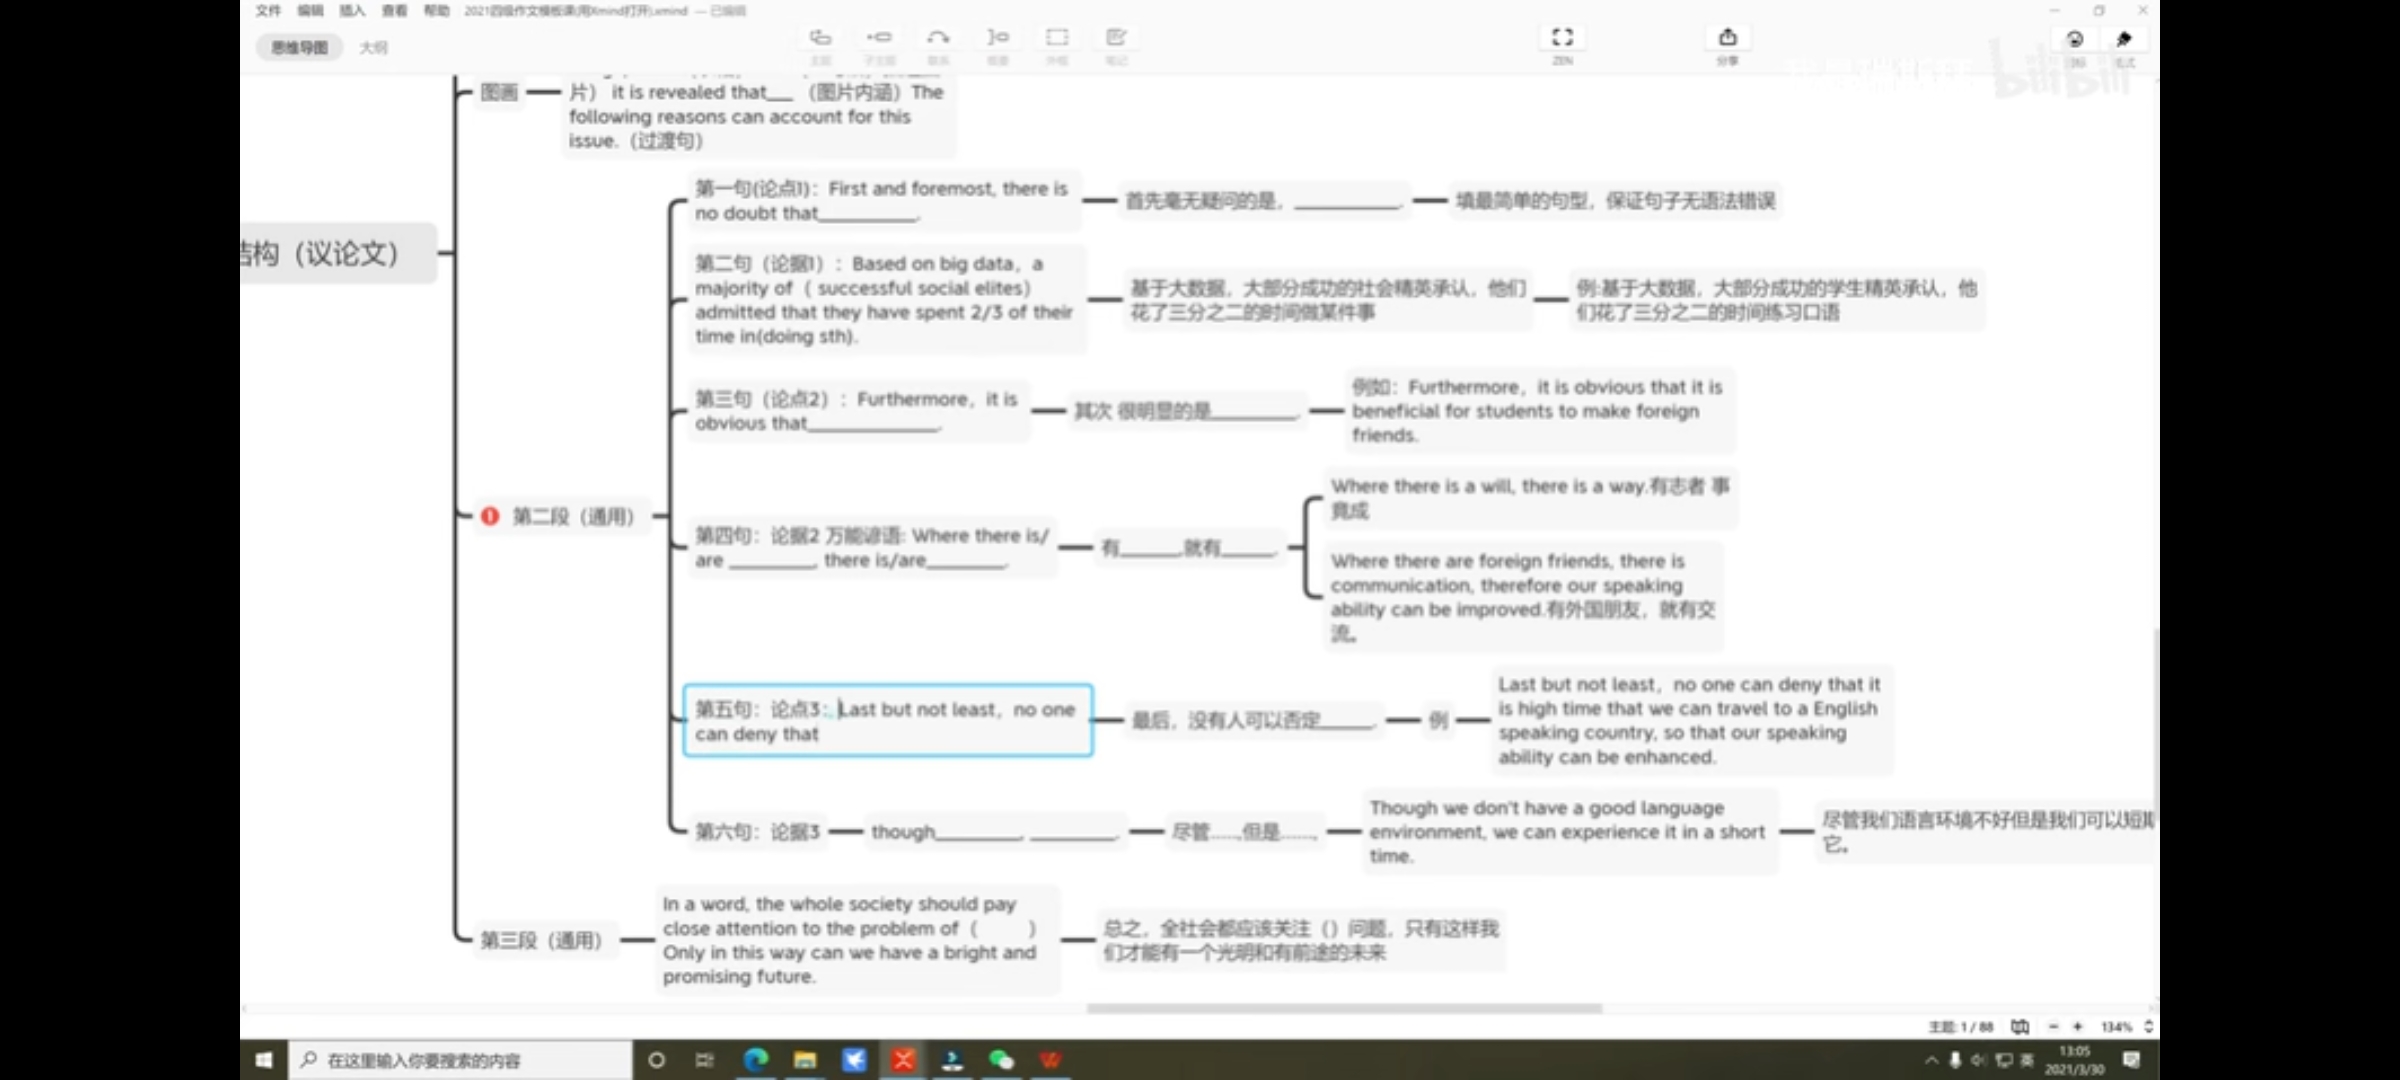The image size is (2400, 1080).
Task: Open the Windows notification center
Action: coord(2131,1060)
